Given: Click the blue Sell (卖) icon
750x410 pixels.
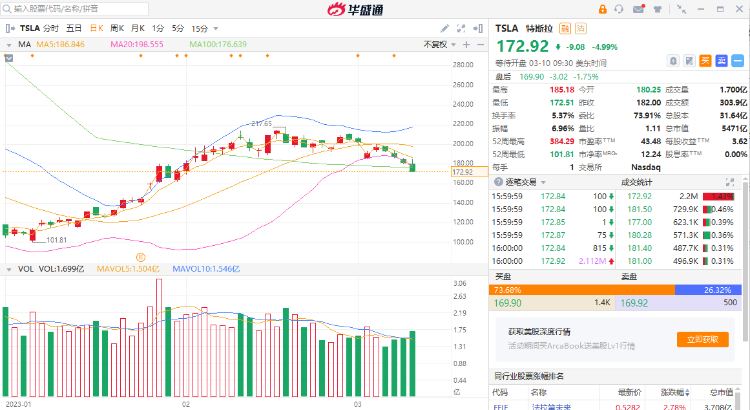Looking at the screenshot, I should point(721,61).
